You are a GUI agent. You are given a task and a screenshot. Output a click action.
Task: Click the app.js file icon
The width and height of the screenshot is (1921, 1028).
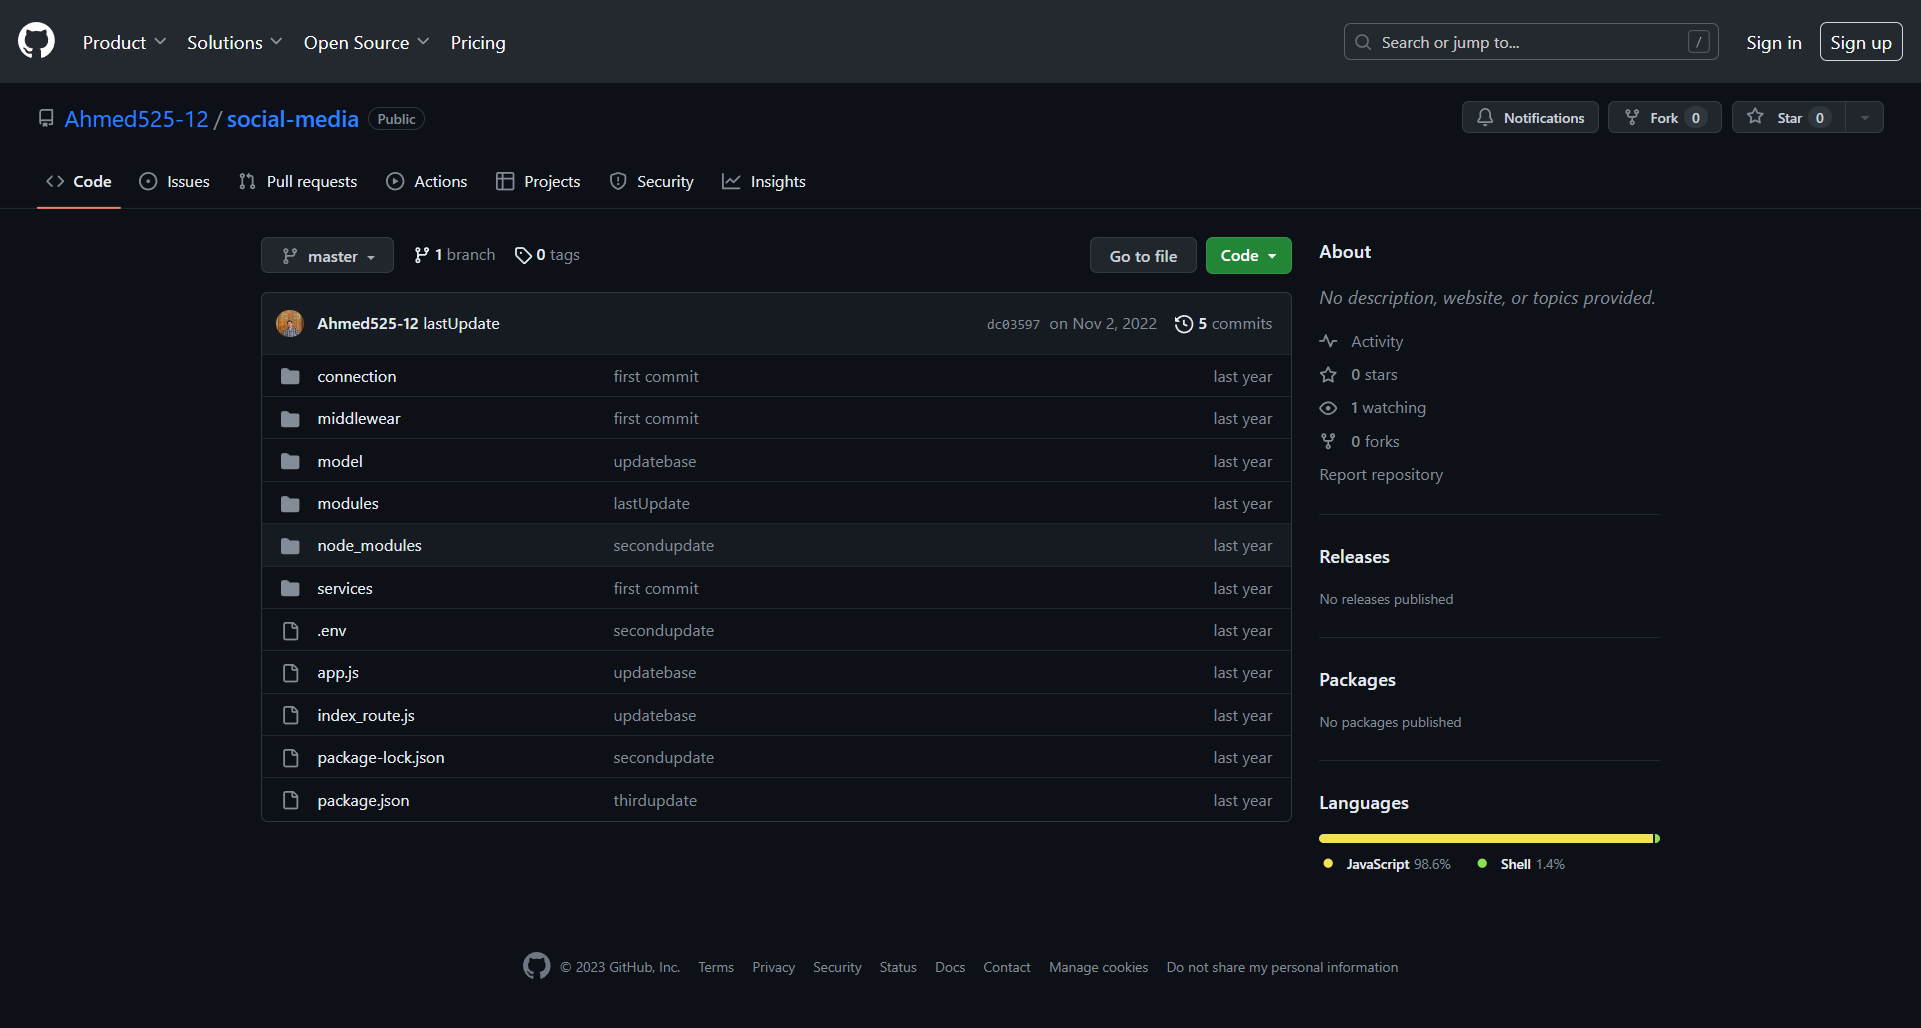click(290, 673)
